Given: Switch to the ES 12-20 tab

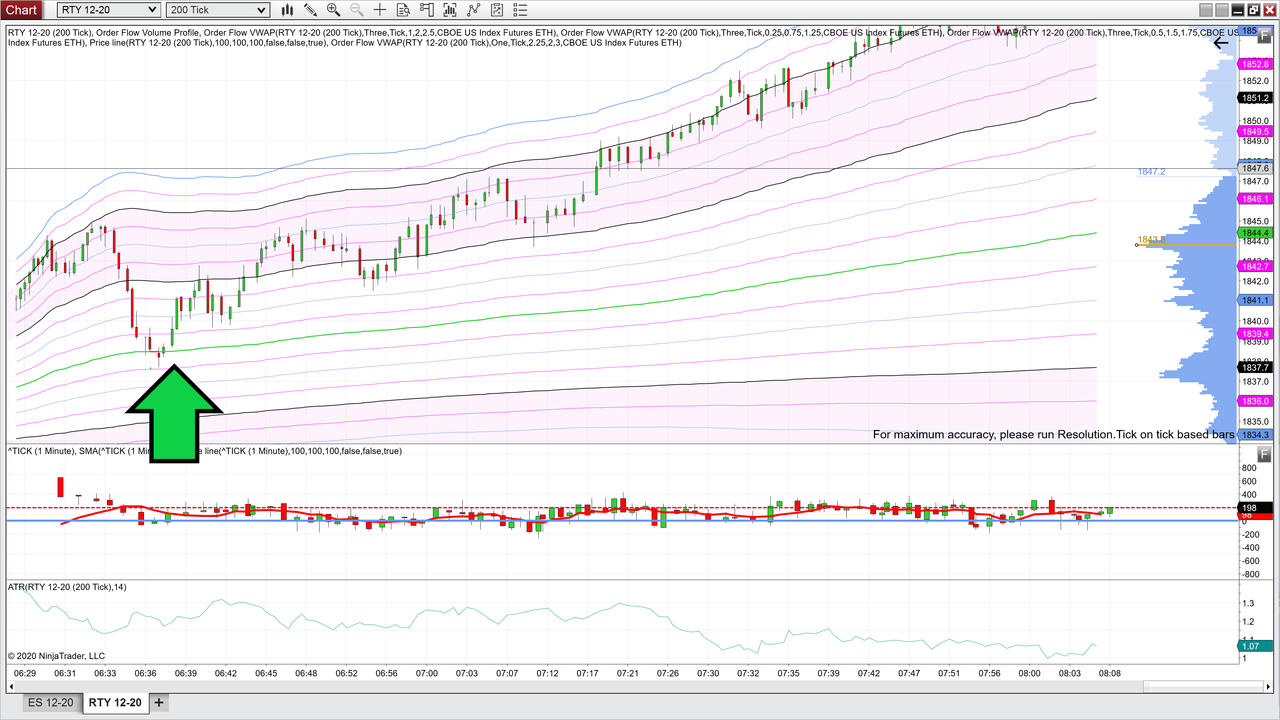Looking at the screenshot, I should 50,703.
